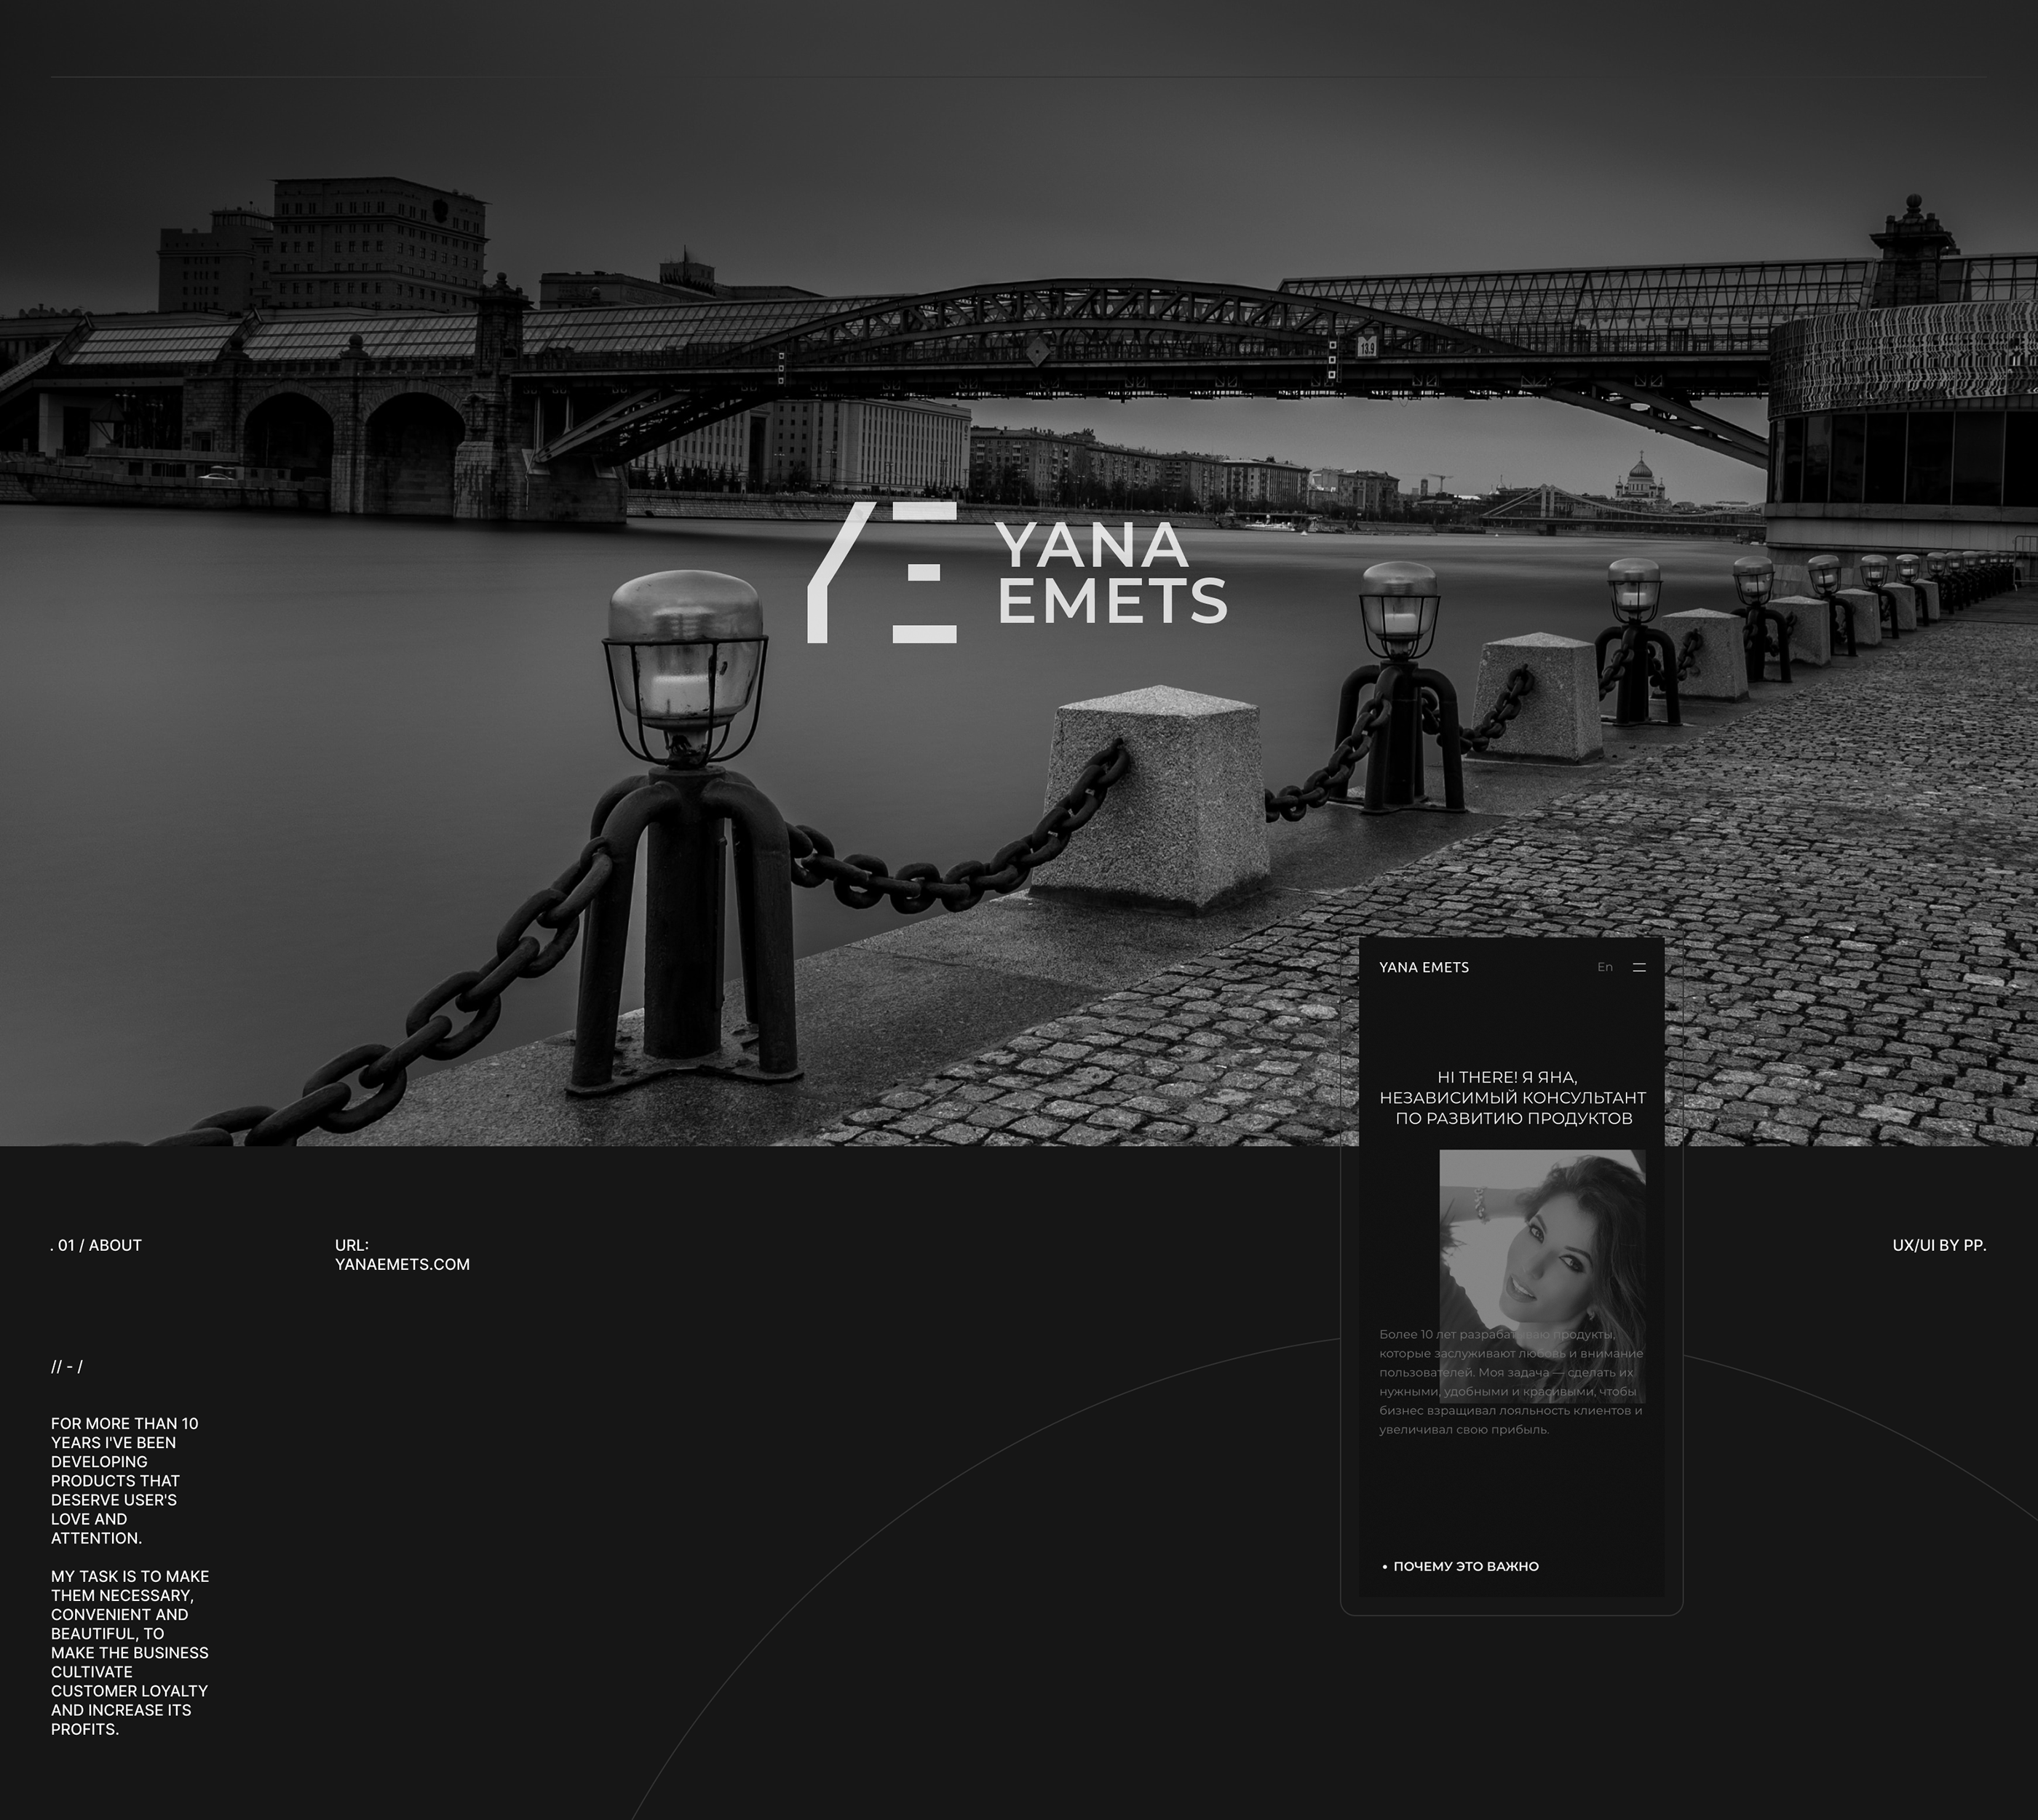Switch language with the En toggle
2038x1820 pixels.
point(1604,967)
